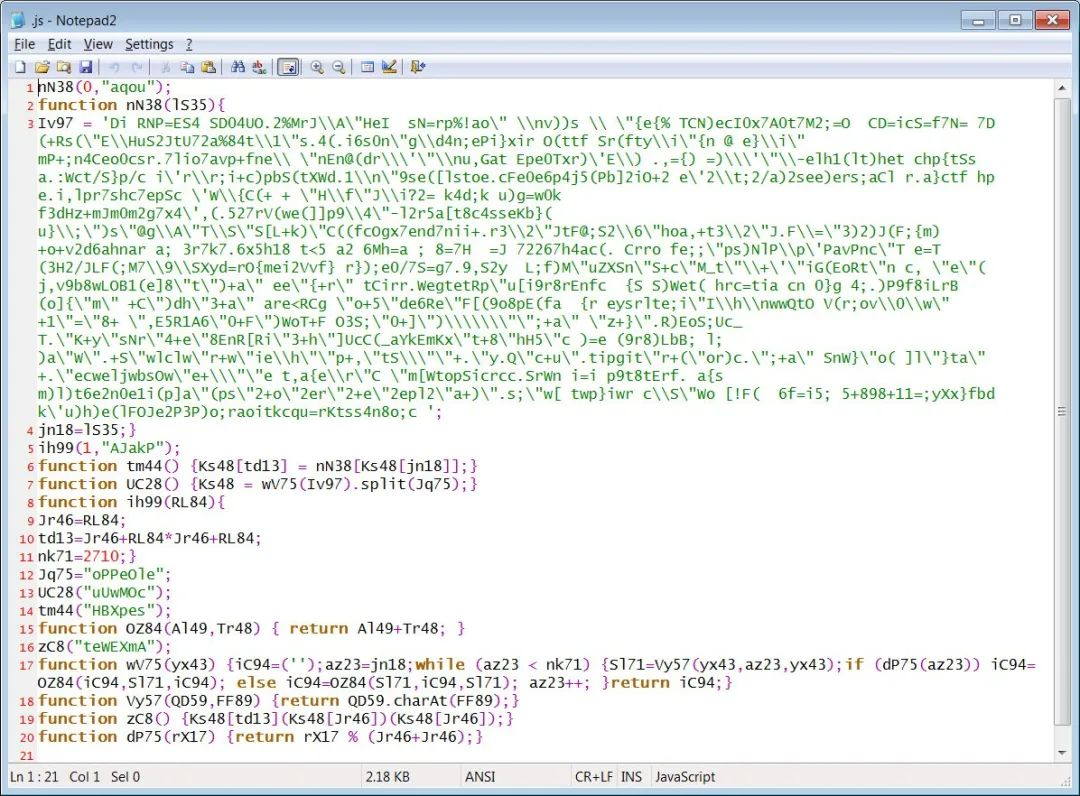Zoom in with the magnifier plus icon
Image resolution: width=1080 pixels, height=796 pixels.
pos(317,67)
